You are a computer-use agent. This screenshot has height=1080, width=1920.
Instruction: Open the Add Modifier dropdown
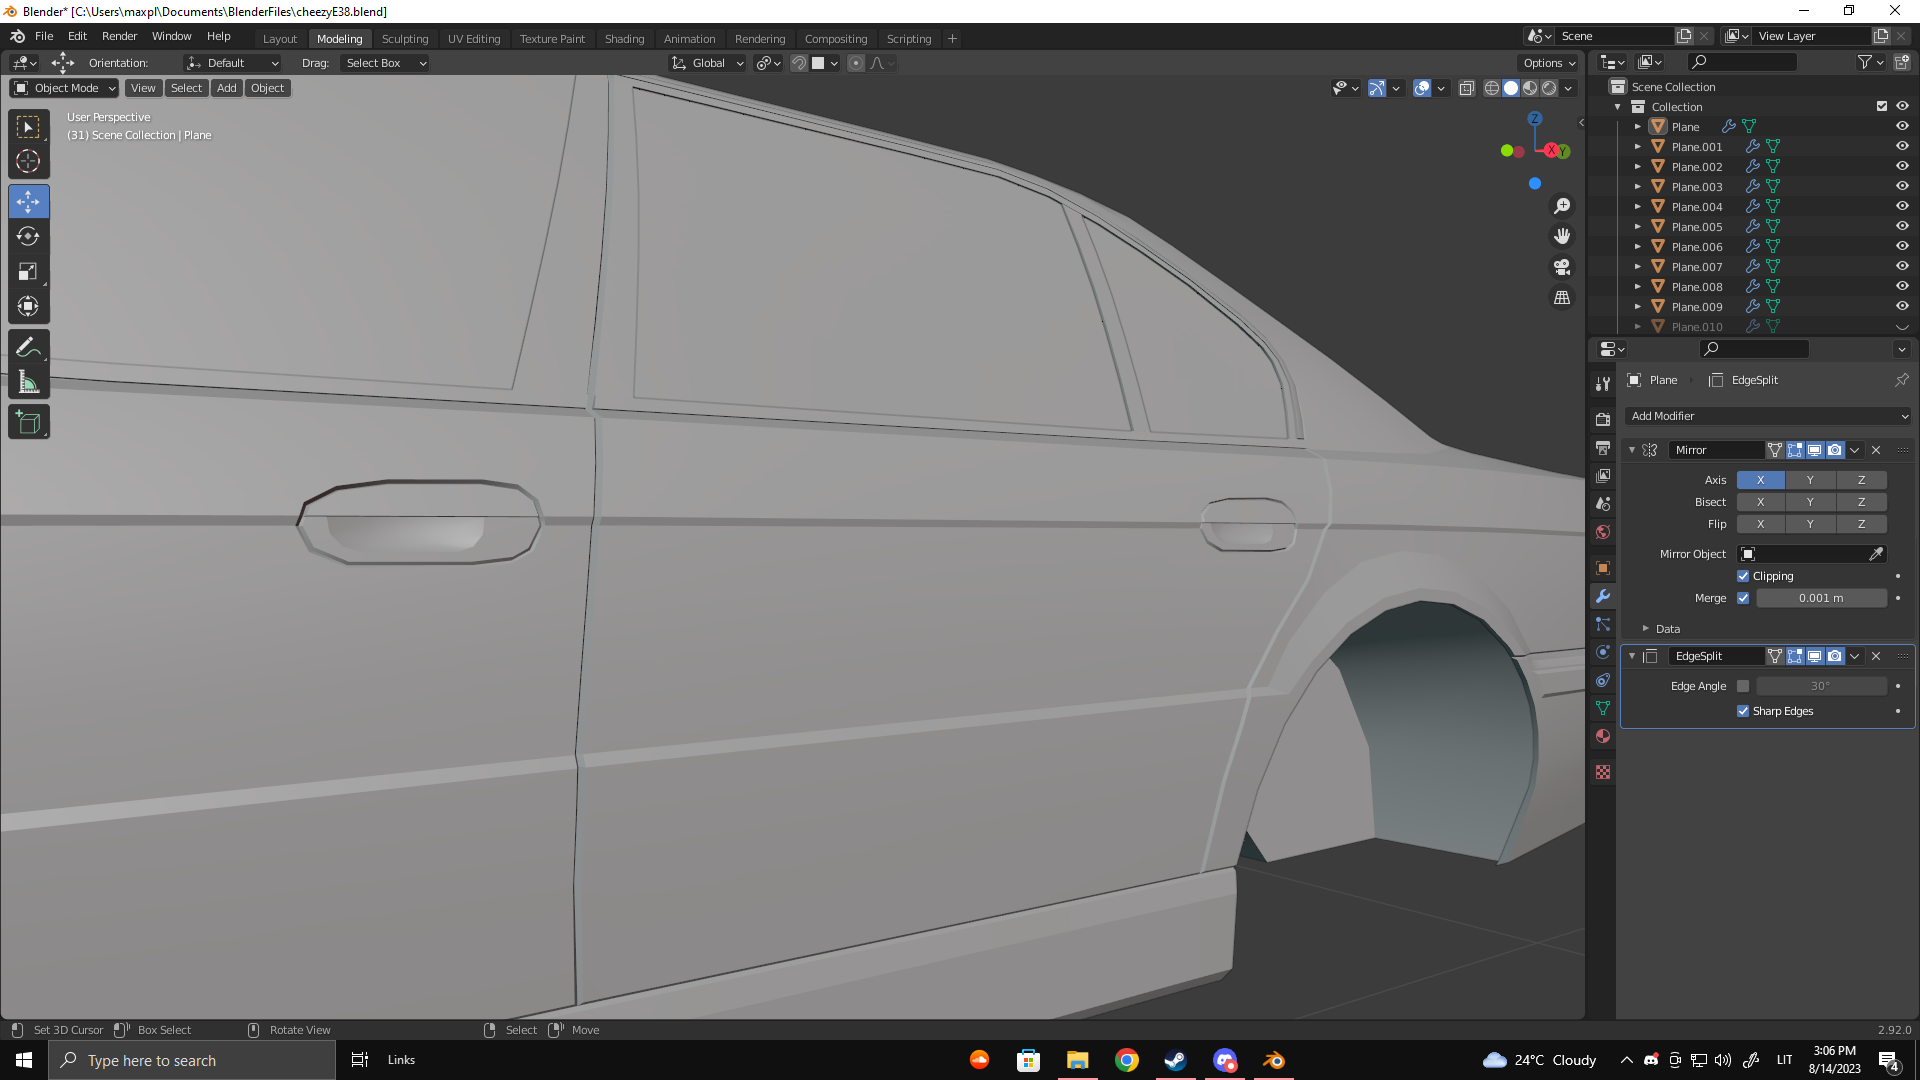(x=1768, y=416)
